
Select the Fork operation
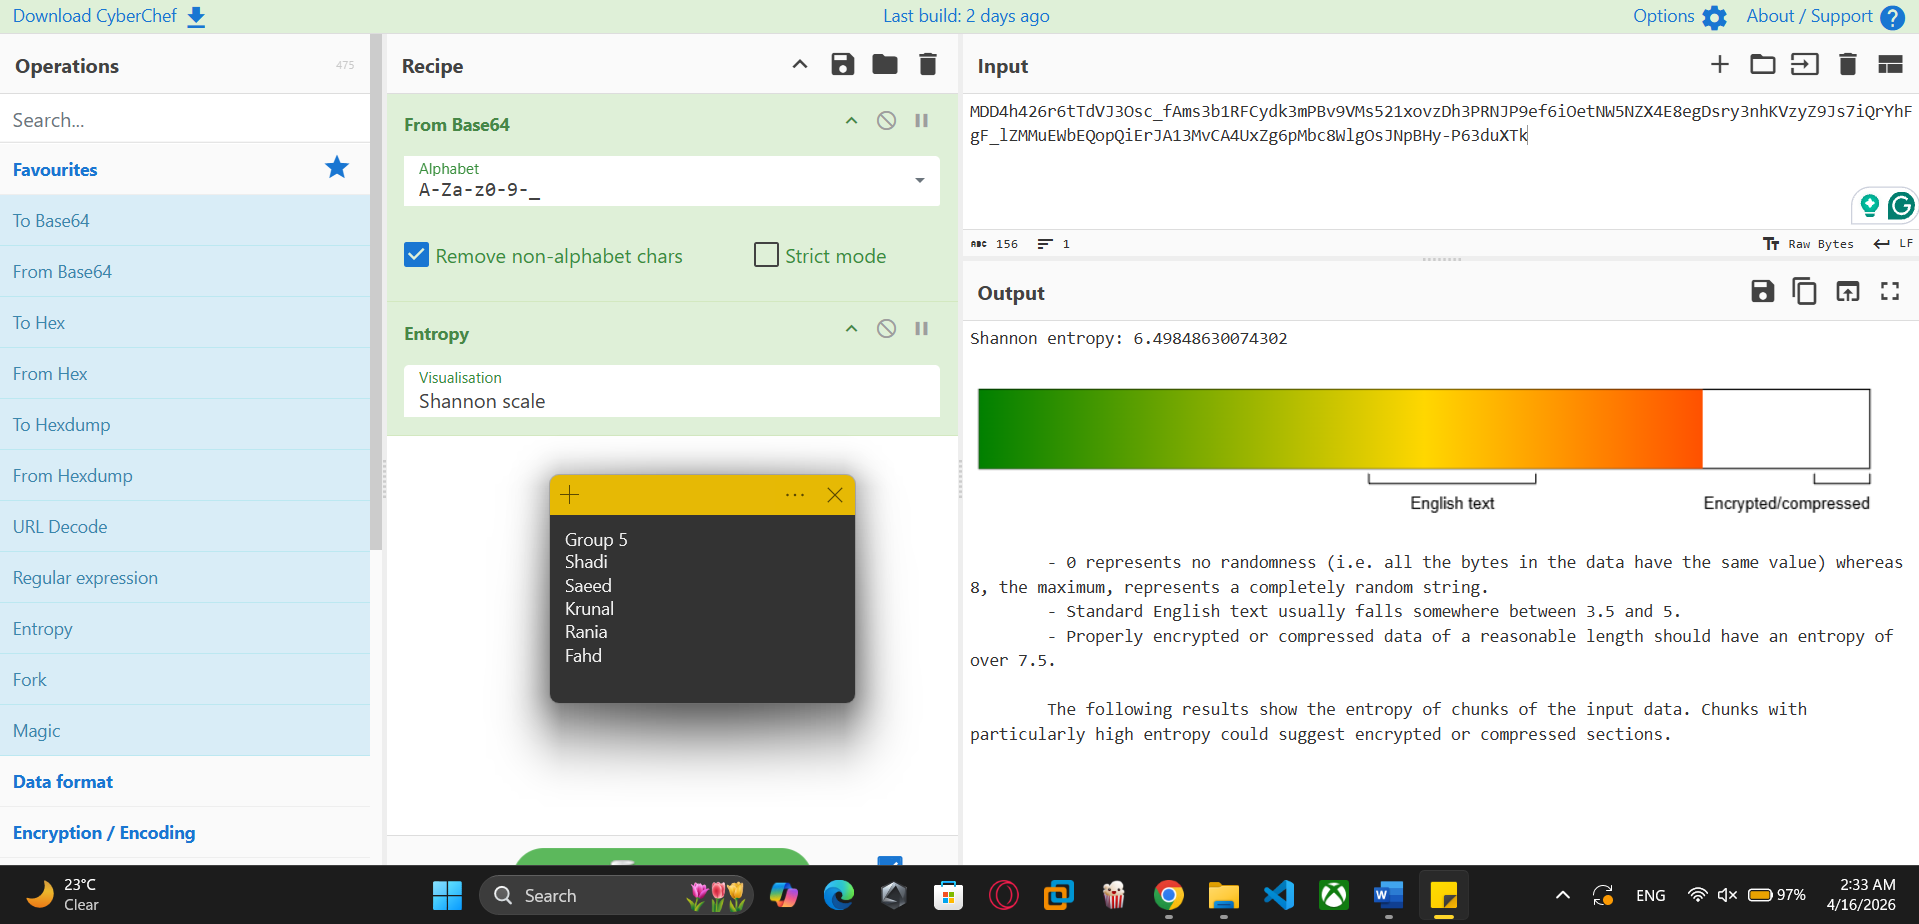point(185,680)
